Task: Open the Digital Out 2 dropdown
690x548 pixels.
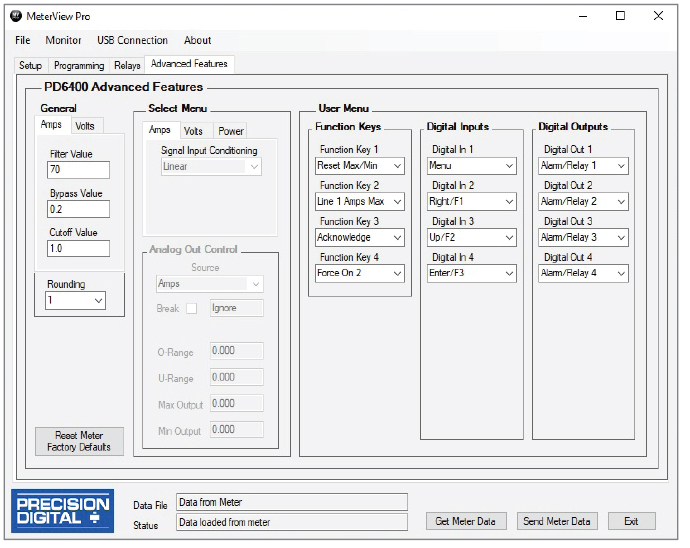Action: (x=584, y=202)
